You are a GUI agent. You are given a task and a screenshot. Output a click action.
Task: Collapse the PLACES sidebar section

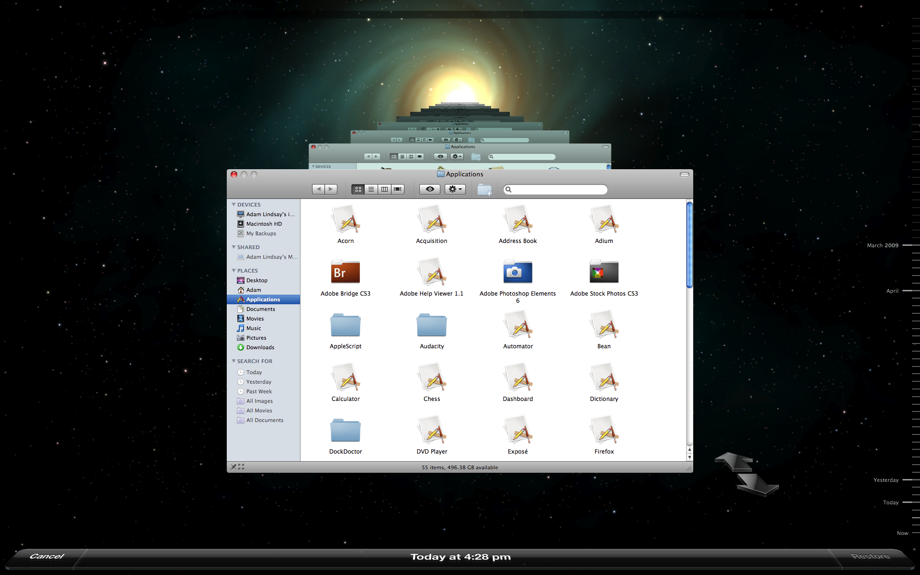point(234,270)
